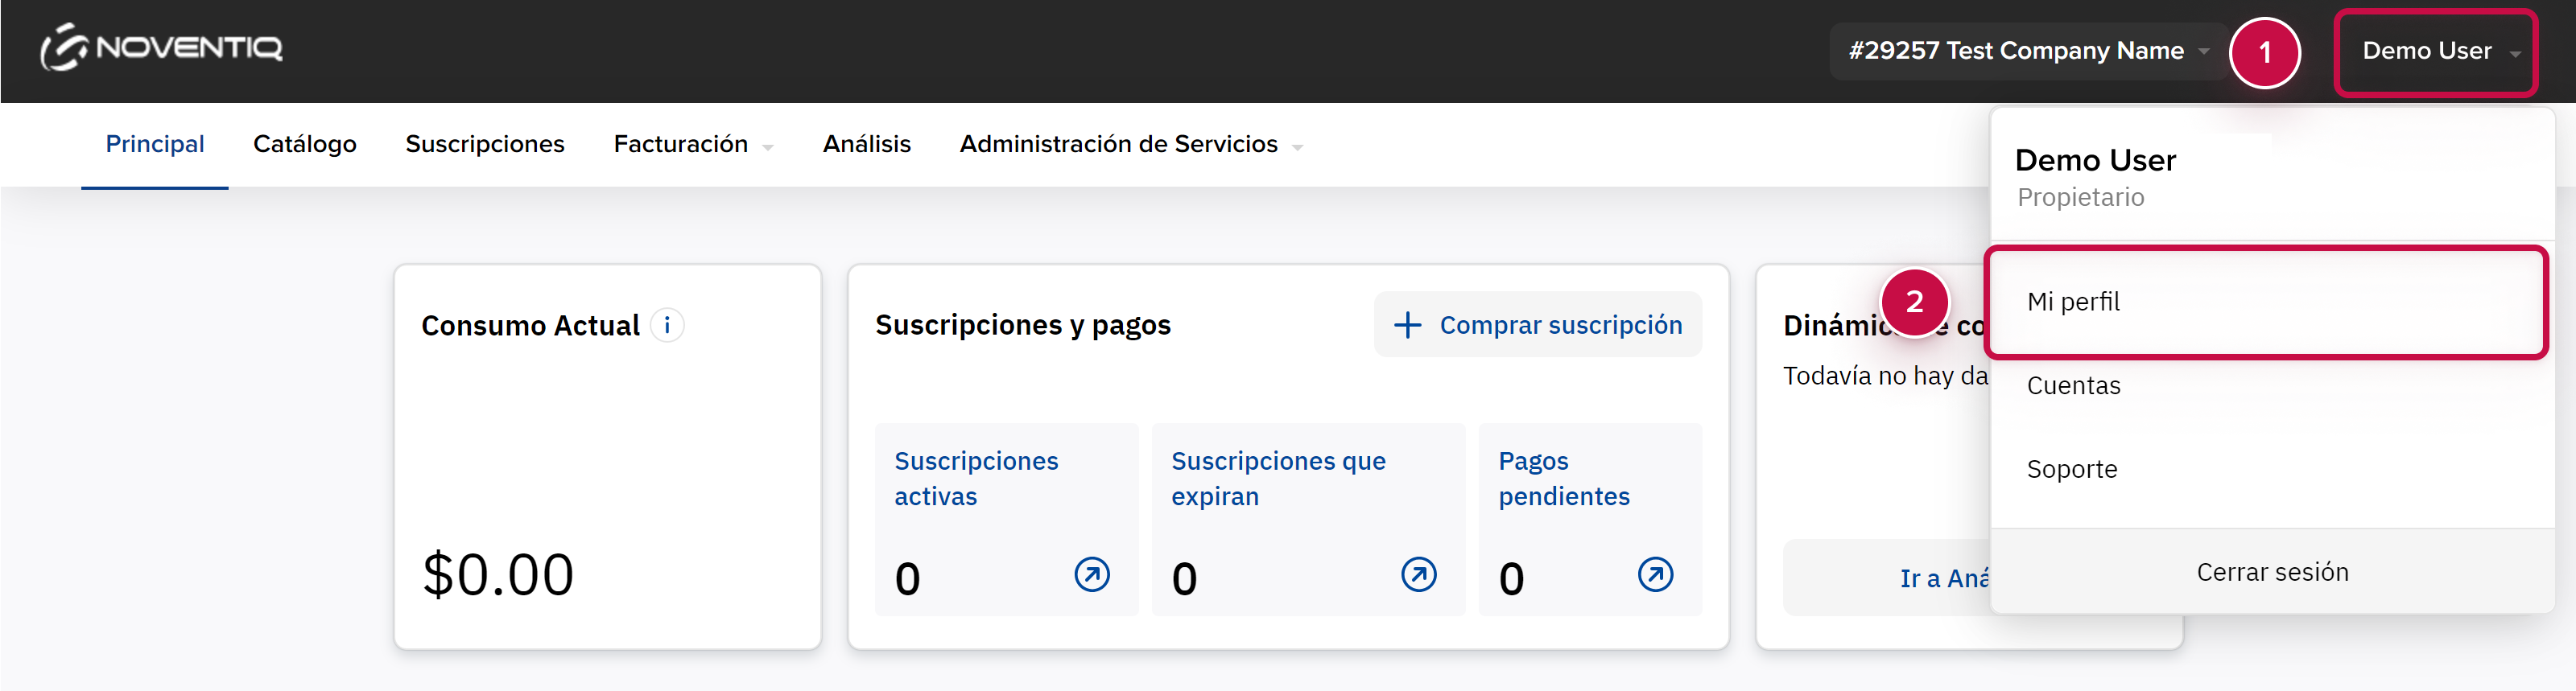This screenshot has height=691, width=2576.
Task: Open Soporte from the user menu
Action: tap(2072, 470)
